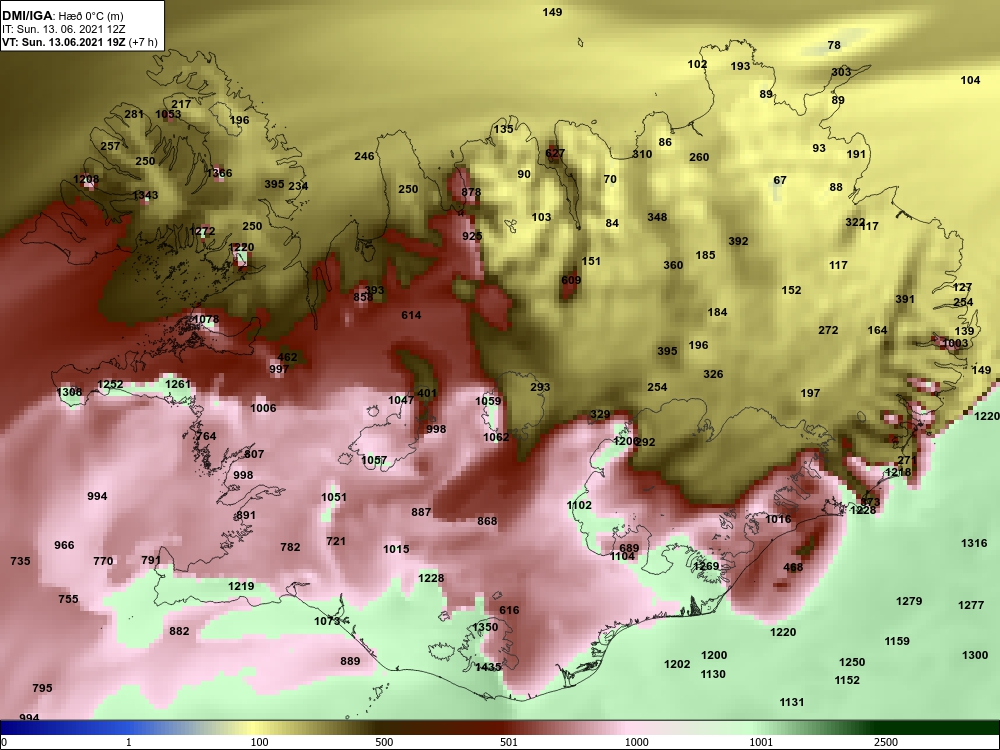Click the map value '1159'
The height and width of the screenshot is (750, 1000).
point(897,642)
